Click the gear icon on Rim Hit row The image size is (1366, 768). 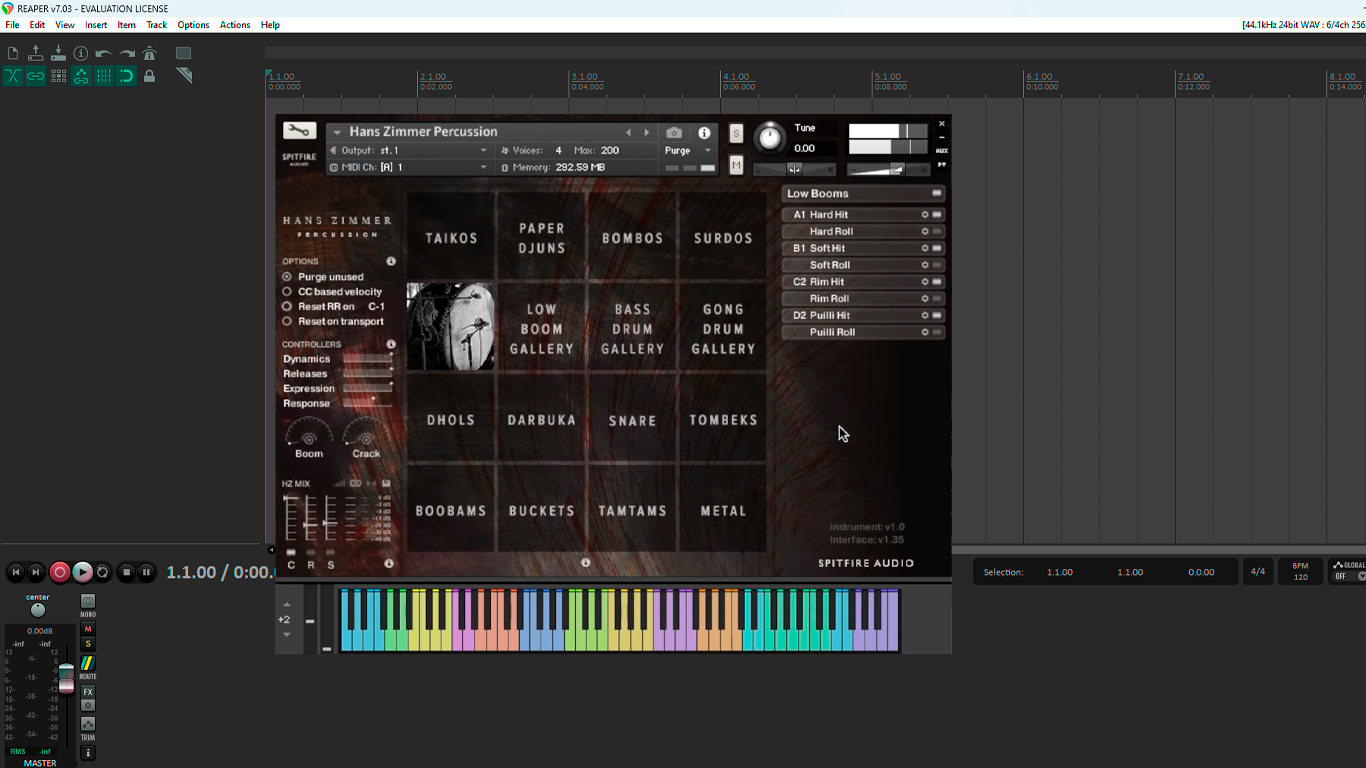coord(925,282)
